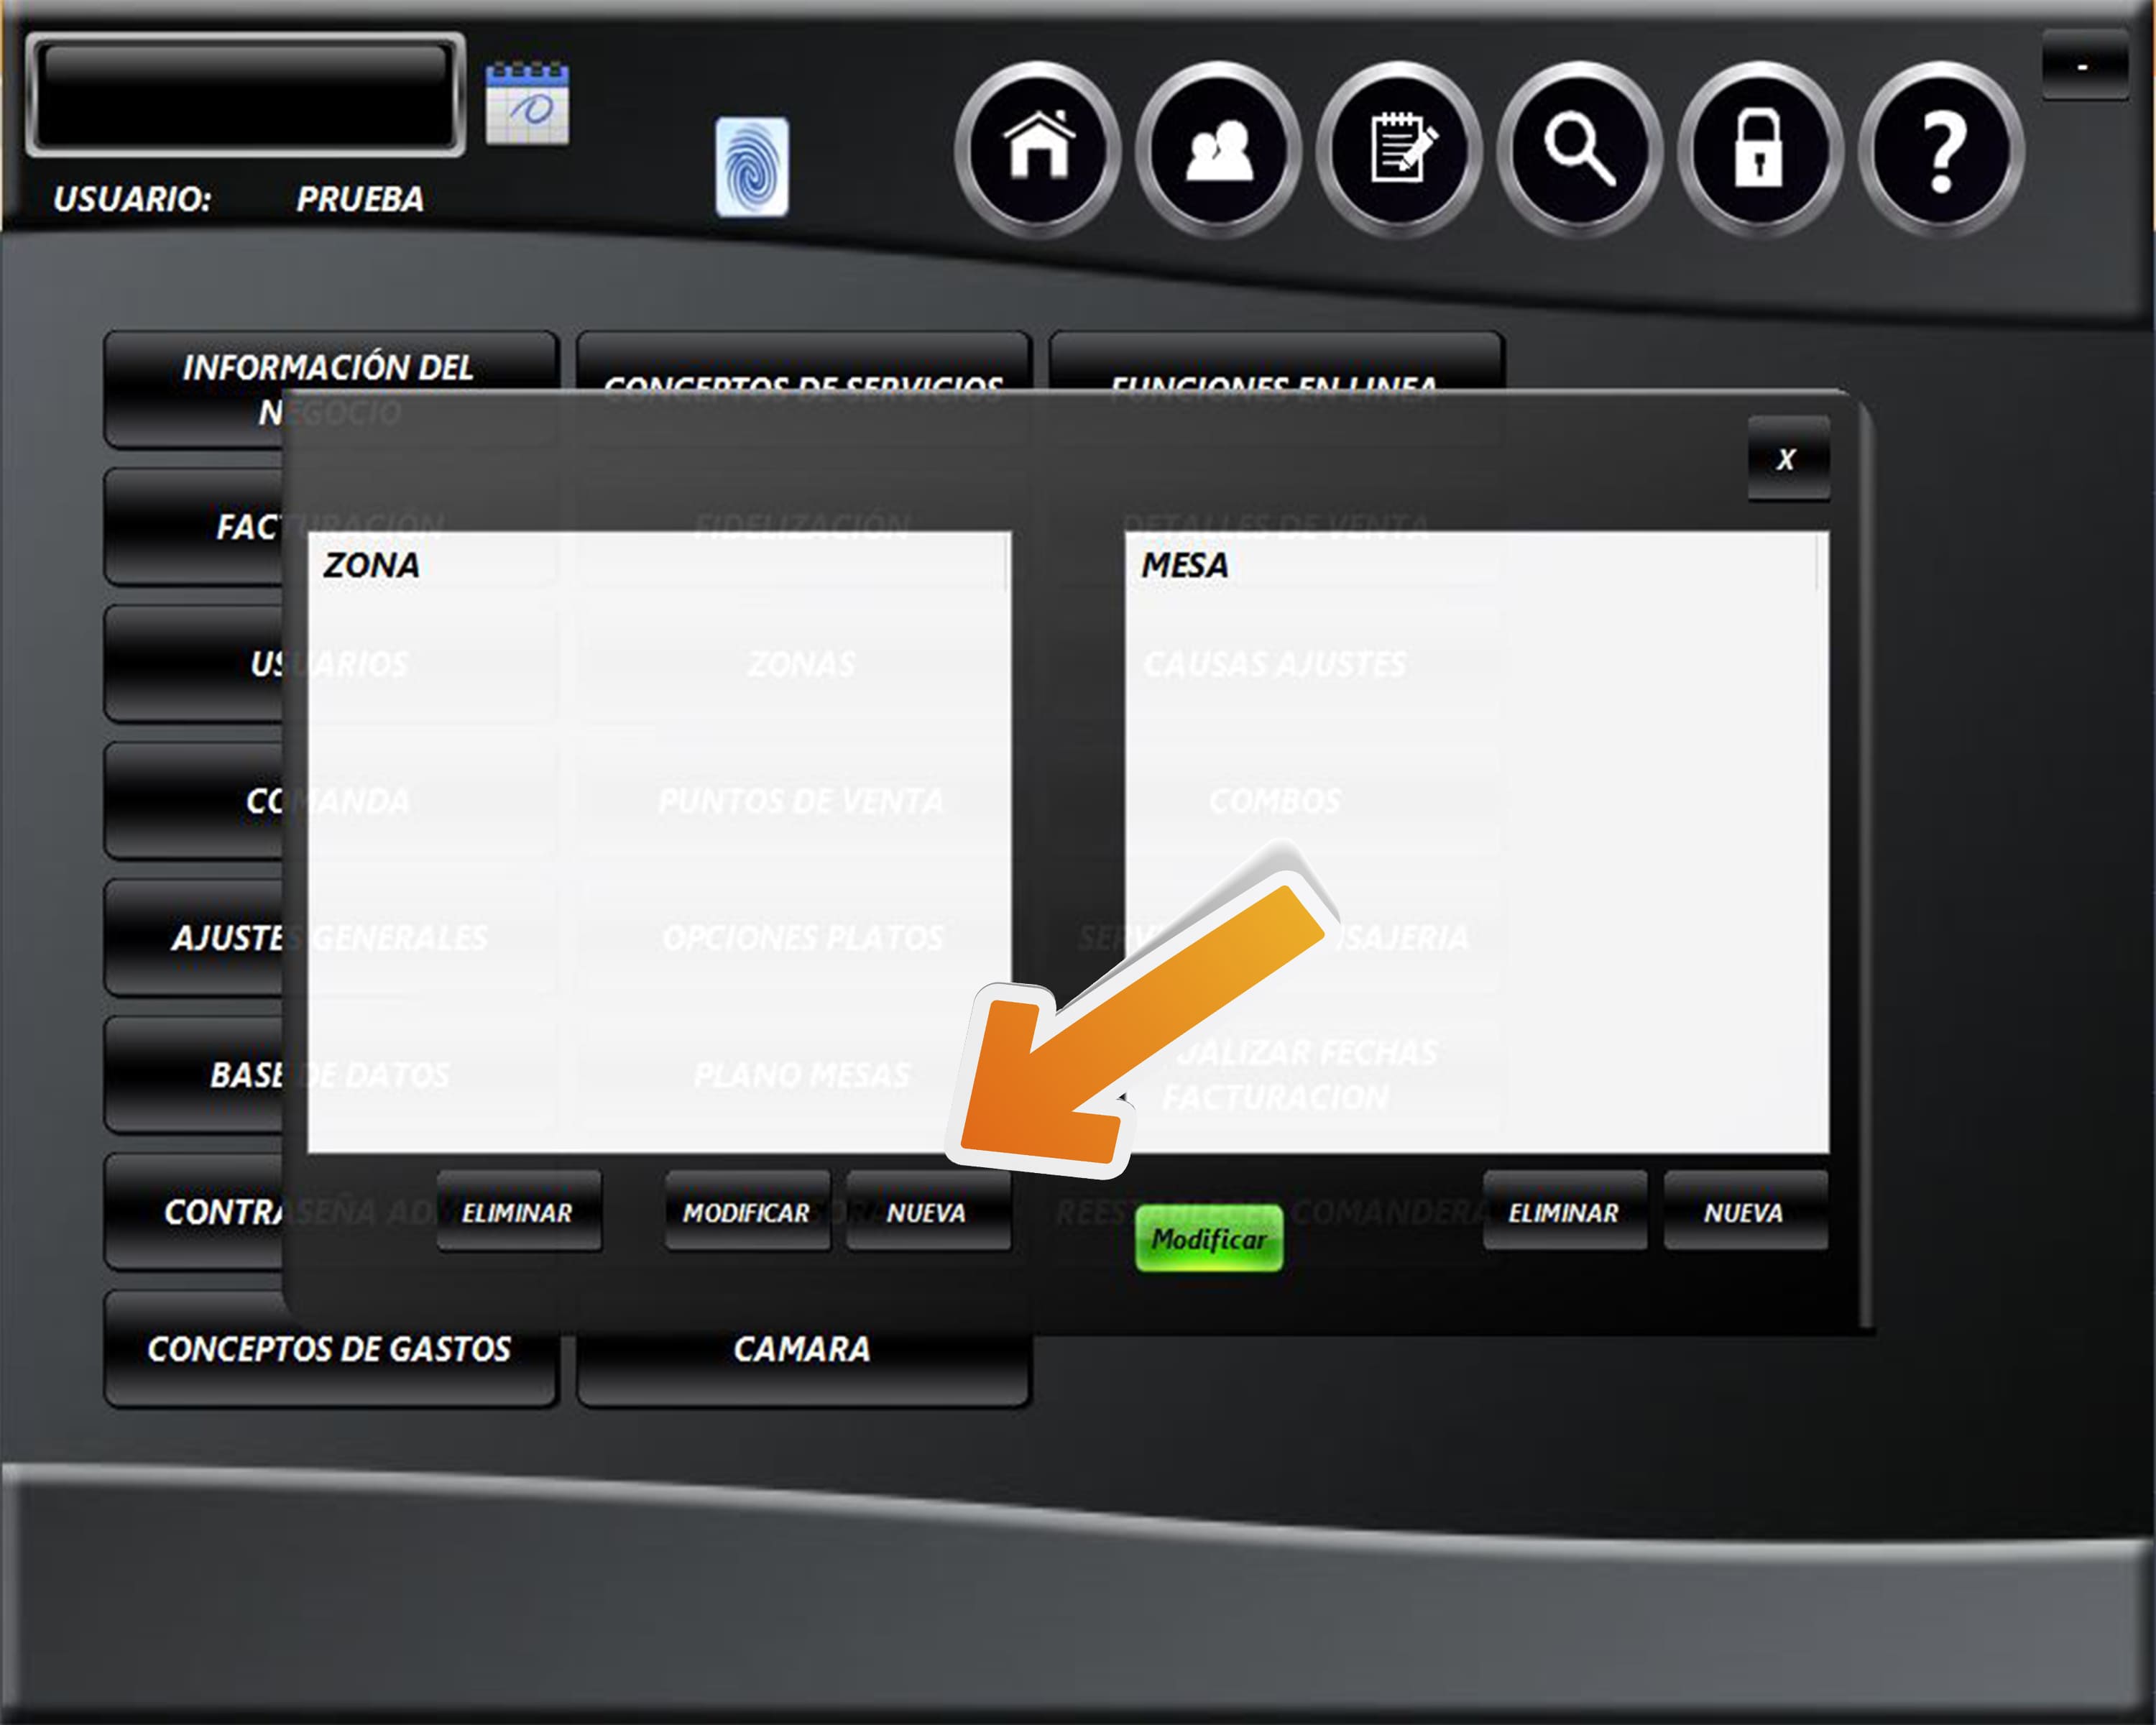Open the calendar icon
Viewport: 2156px width, 1725px height.
(x=527, y=104)
